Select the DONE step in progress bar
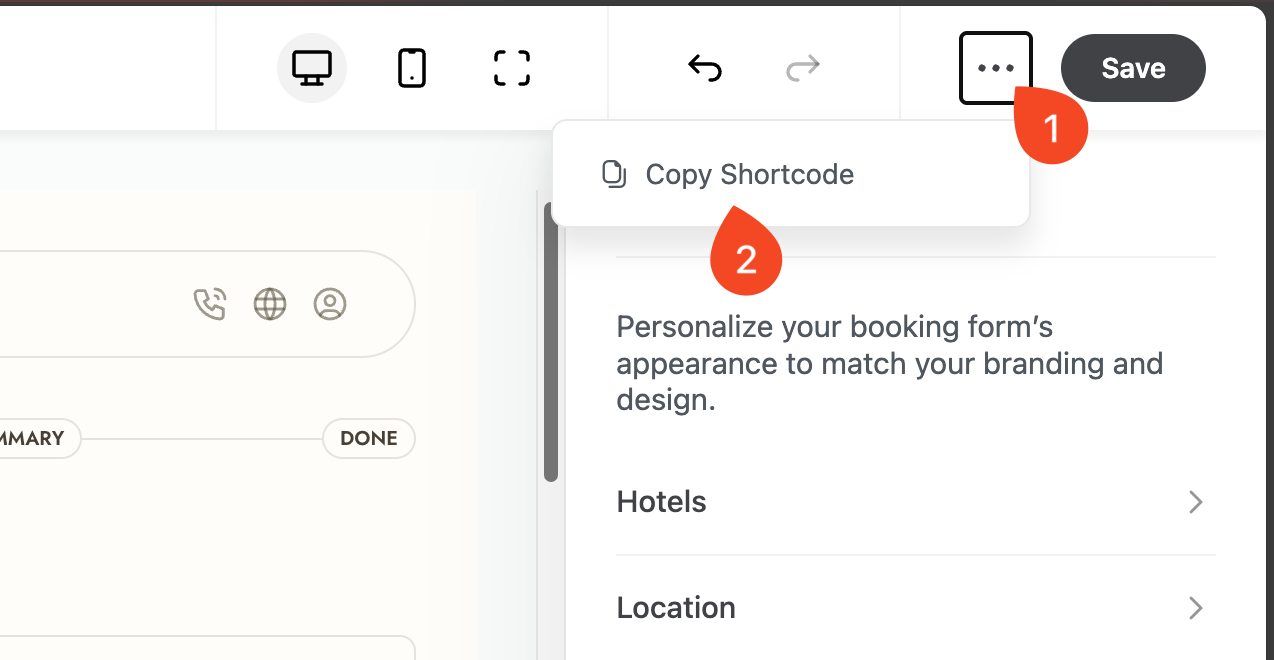 pyautogui.click(x=368, y=438)
